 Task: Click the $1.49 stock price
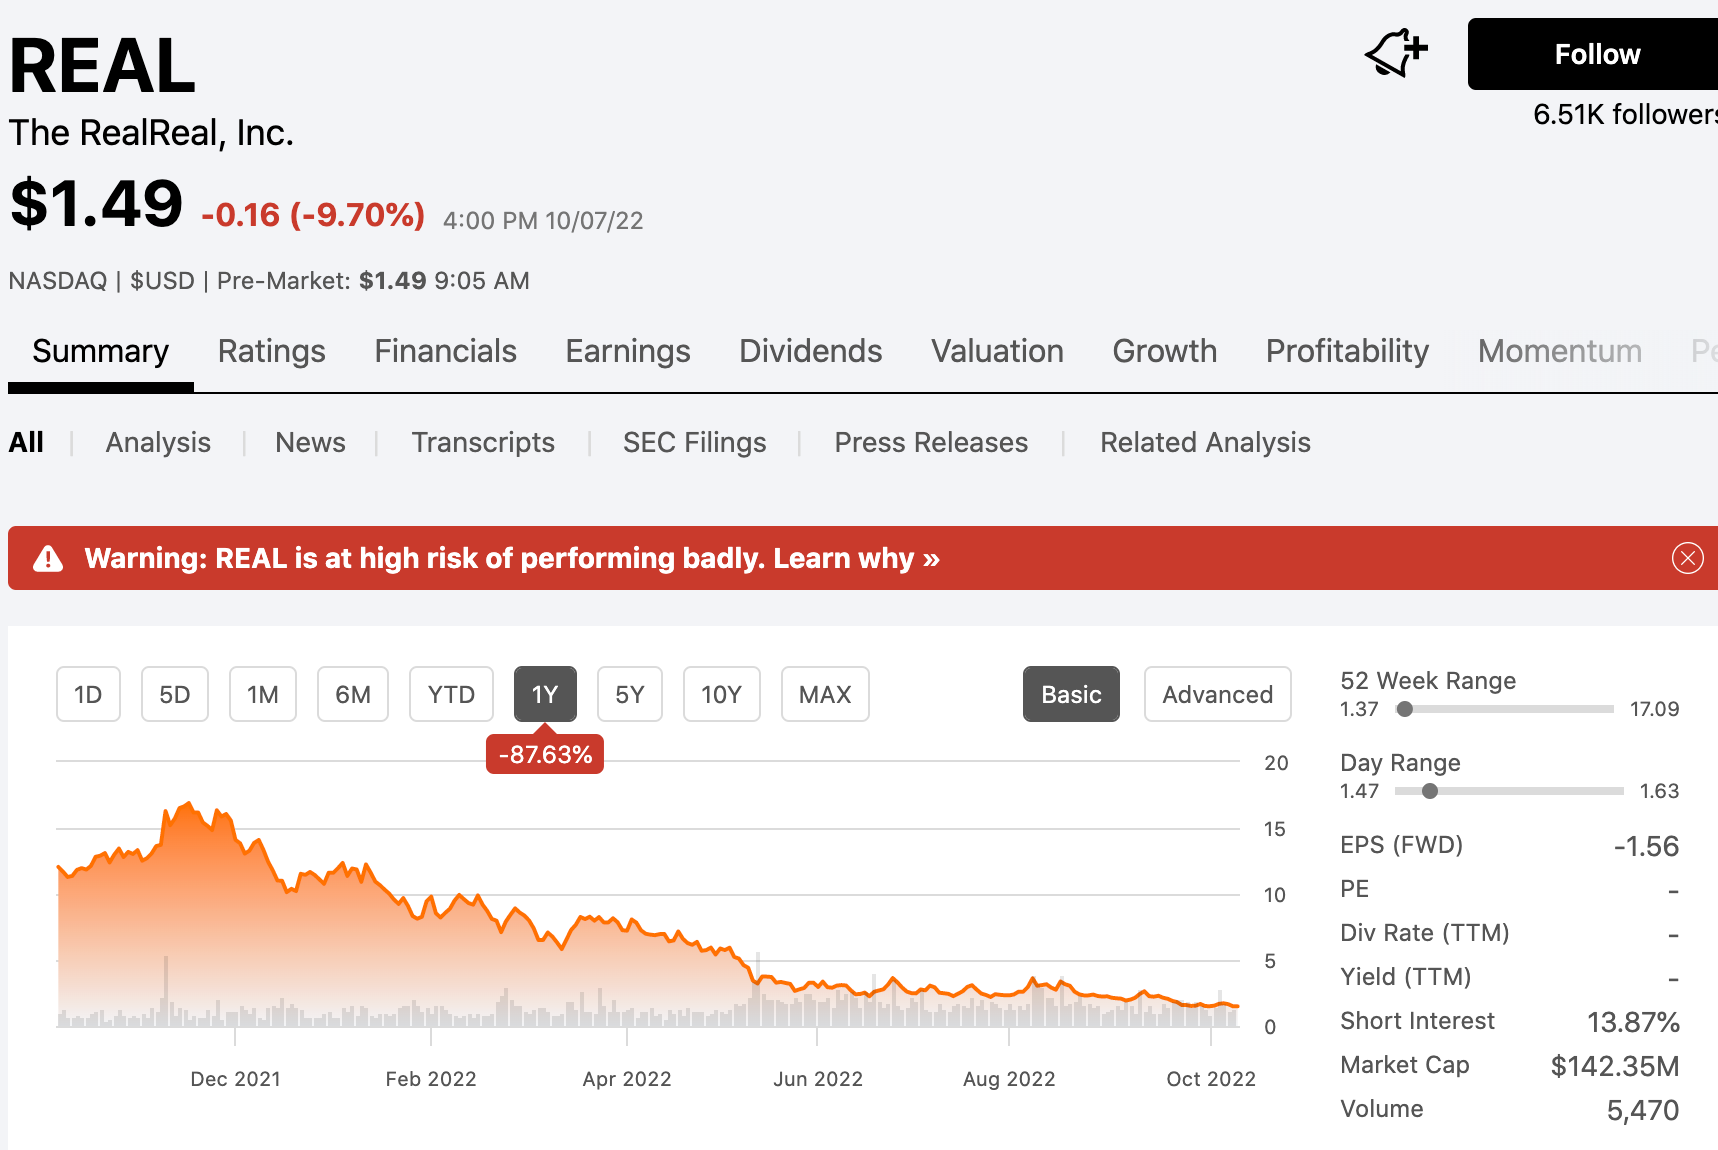click(x=96, y=203)
